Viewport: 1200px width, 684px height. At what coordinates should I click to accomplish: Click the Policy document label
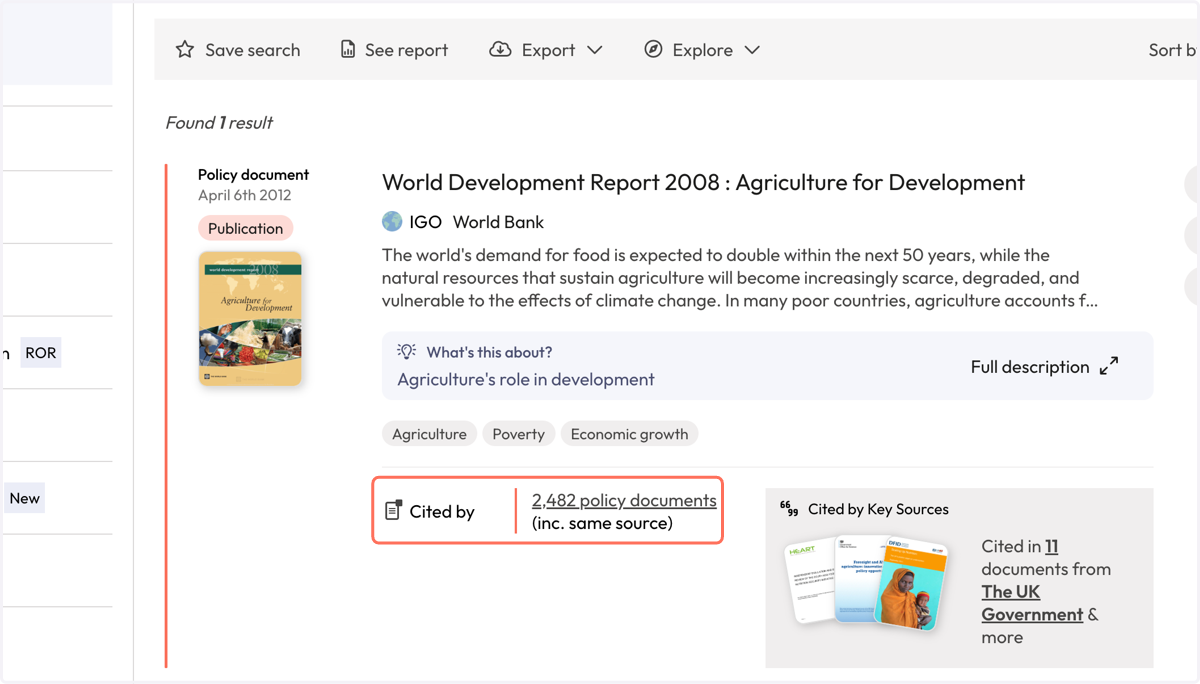click(253, 174)
